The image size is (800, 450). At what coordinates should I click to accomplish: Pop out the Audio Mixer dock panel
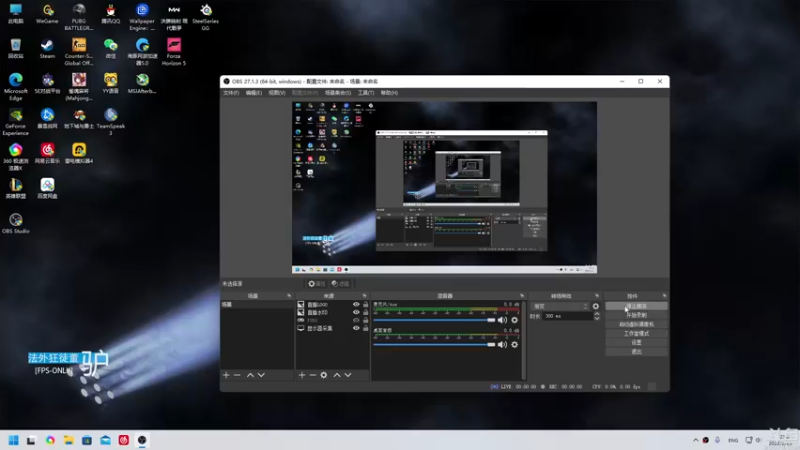pyautogui.click(x=521, y=296)
